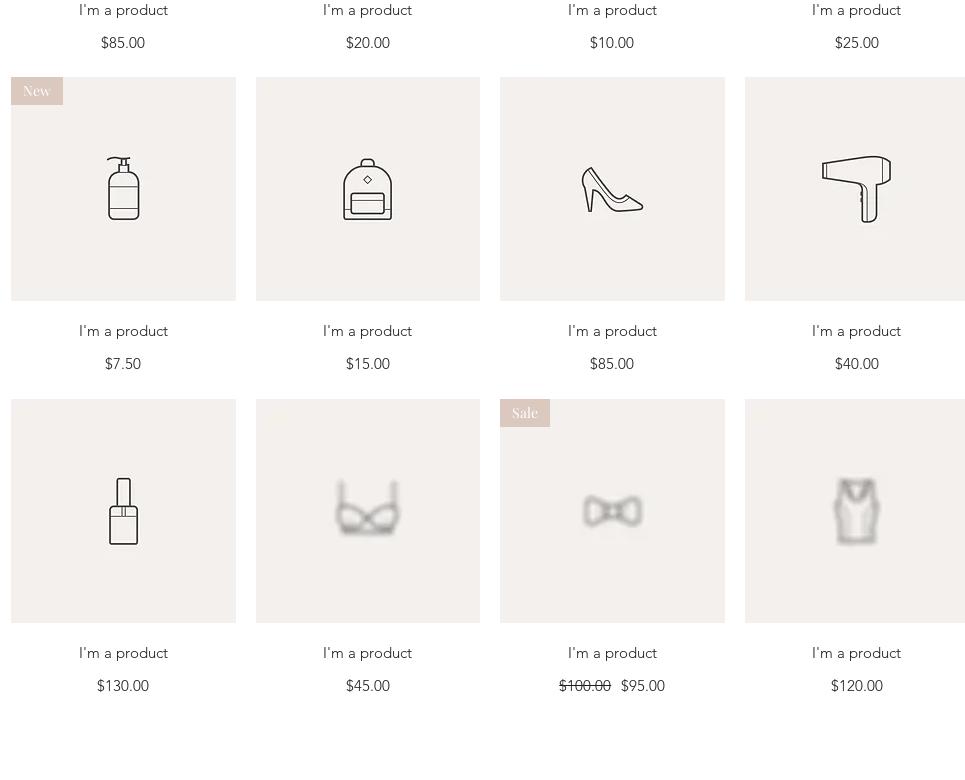Click the bow tie product icon
965x780 pixels.
612,512
